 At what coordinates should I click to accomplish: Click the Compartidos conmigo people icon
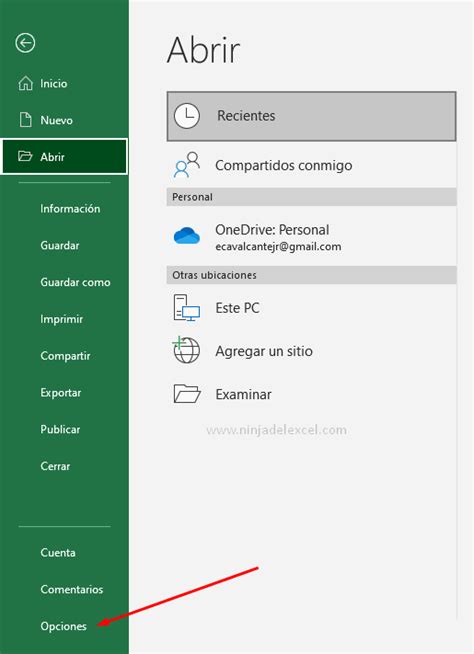(x=187, y=165)
